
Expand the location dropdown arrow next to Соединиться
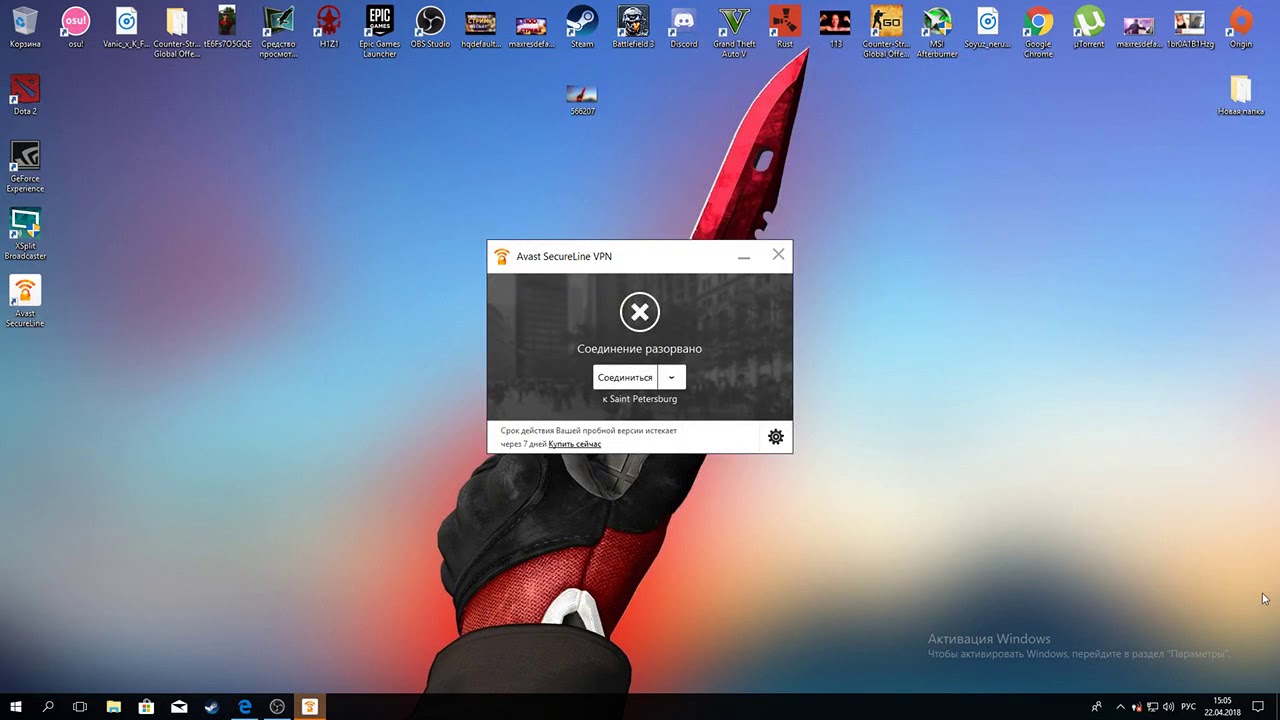point(672,377)
